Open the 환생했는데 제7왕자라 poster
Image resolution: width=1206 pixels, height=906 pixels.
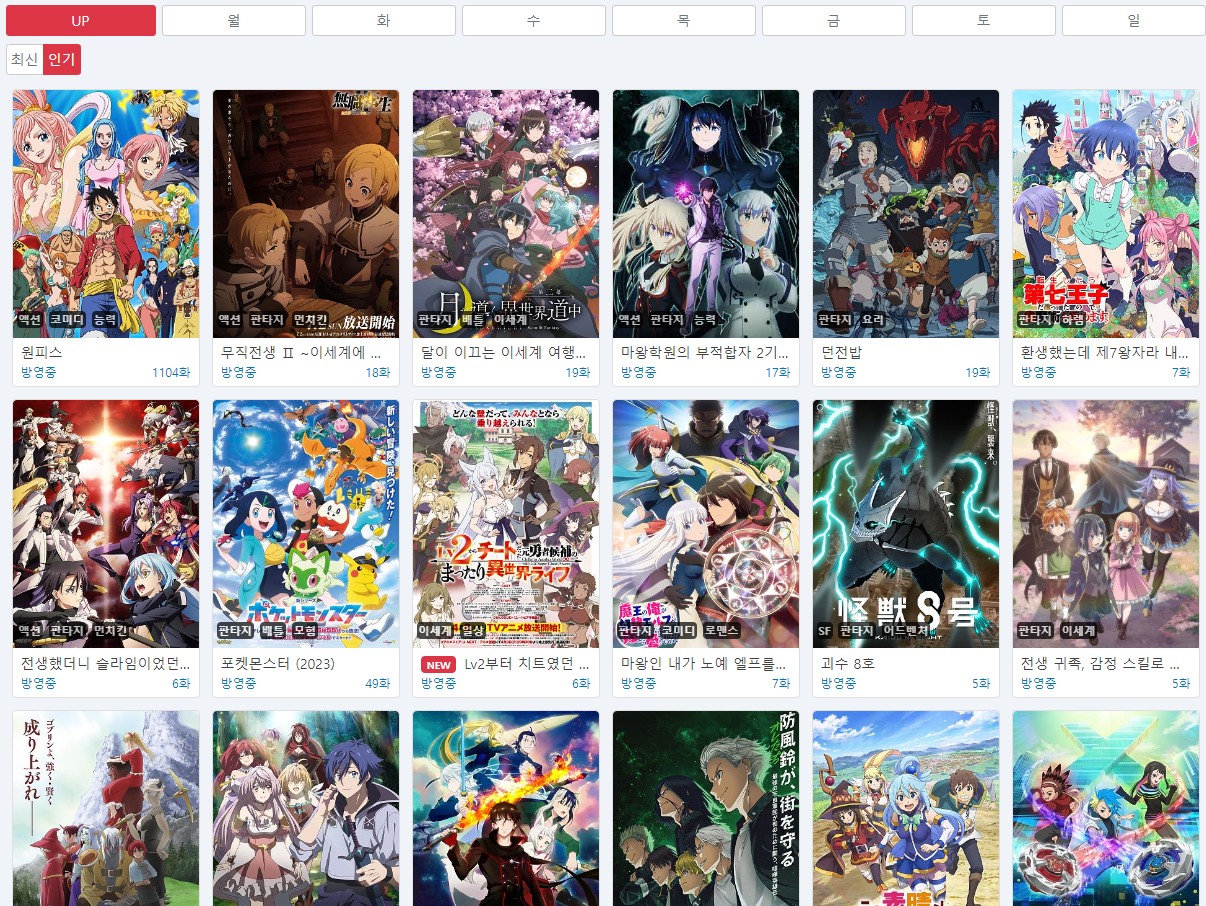[x=1106, y=214]
